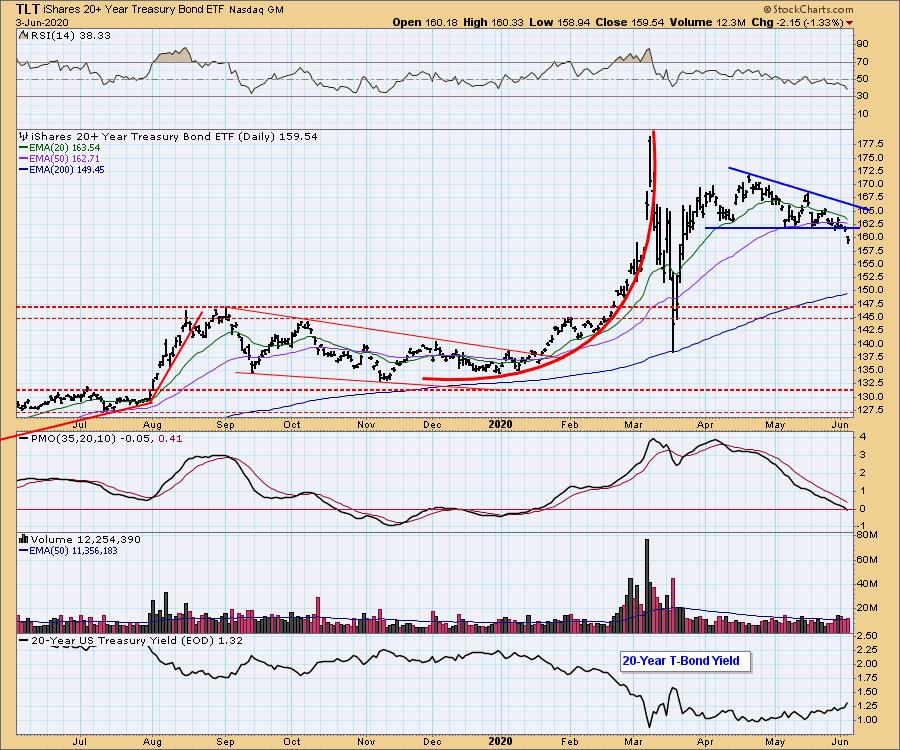
Task: Click the 3-Jun-2020 date label
Action: [42, 22]
